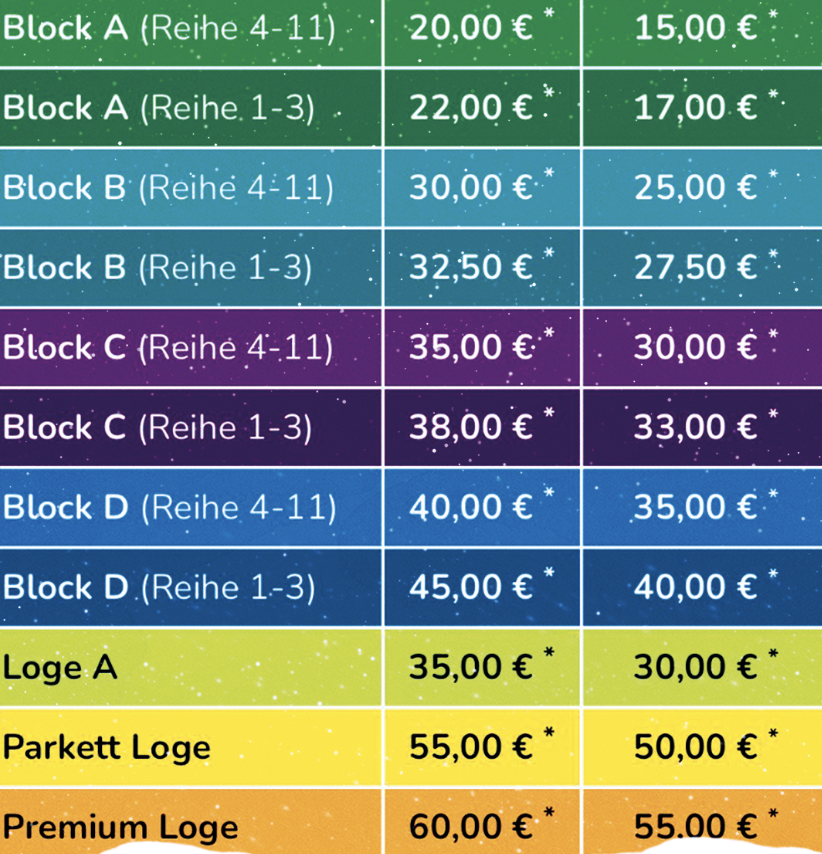Click the 32,50 € price cell
Image resolution: width=822 pixels, height=854 pixels.
coord(471,267)
